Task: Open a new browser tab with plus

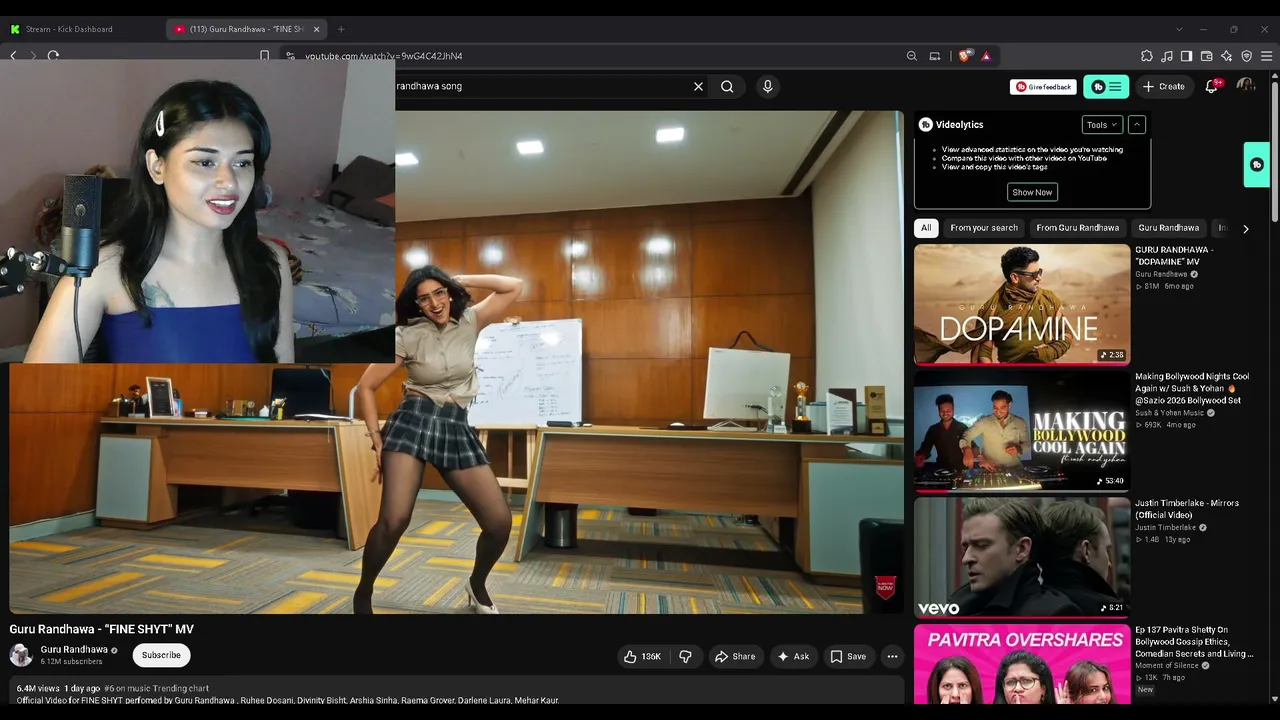Action: coord(341,29)
